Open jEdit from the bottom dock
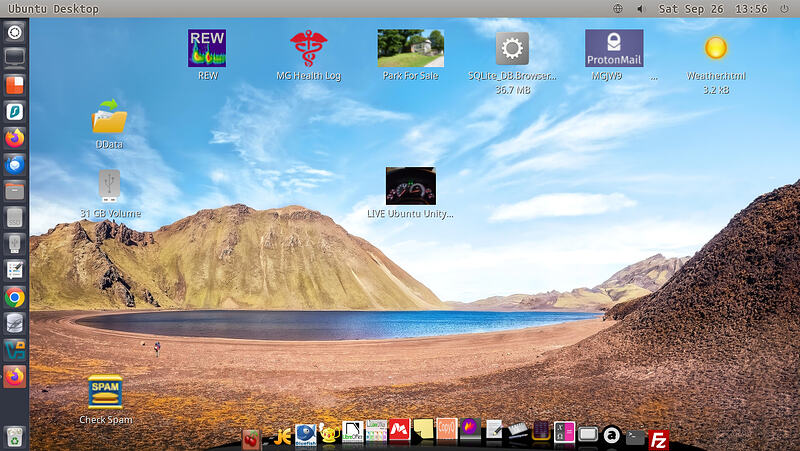This screenshot has width=800, height=451. 282,437
